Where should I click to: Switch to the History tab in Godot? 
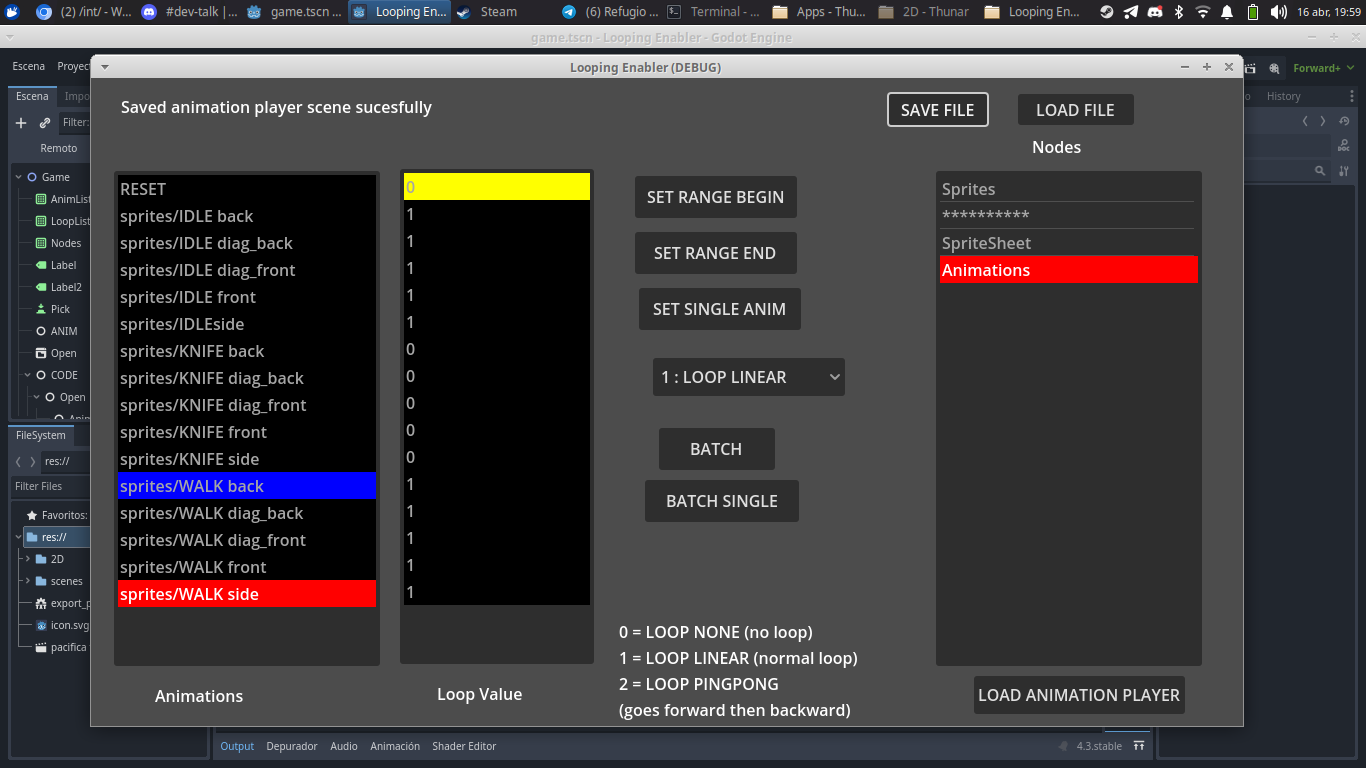pos(1283,96)
